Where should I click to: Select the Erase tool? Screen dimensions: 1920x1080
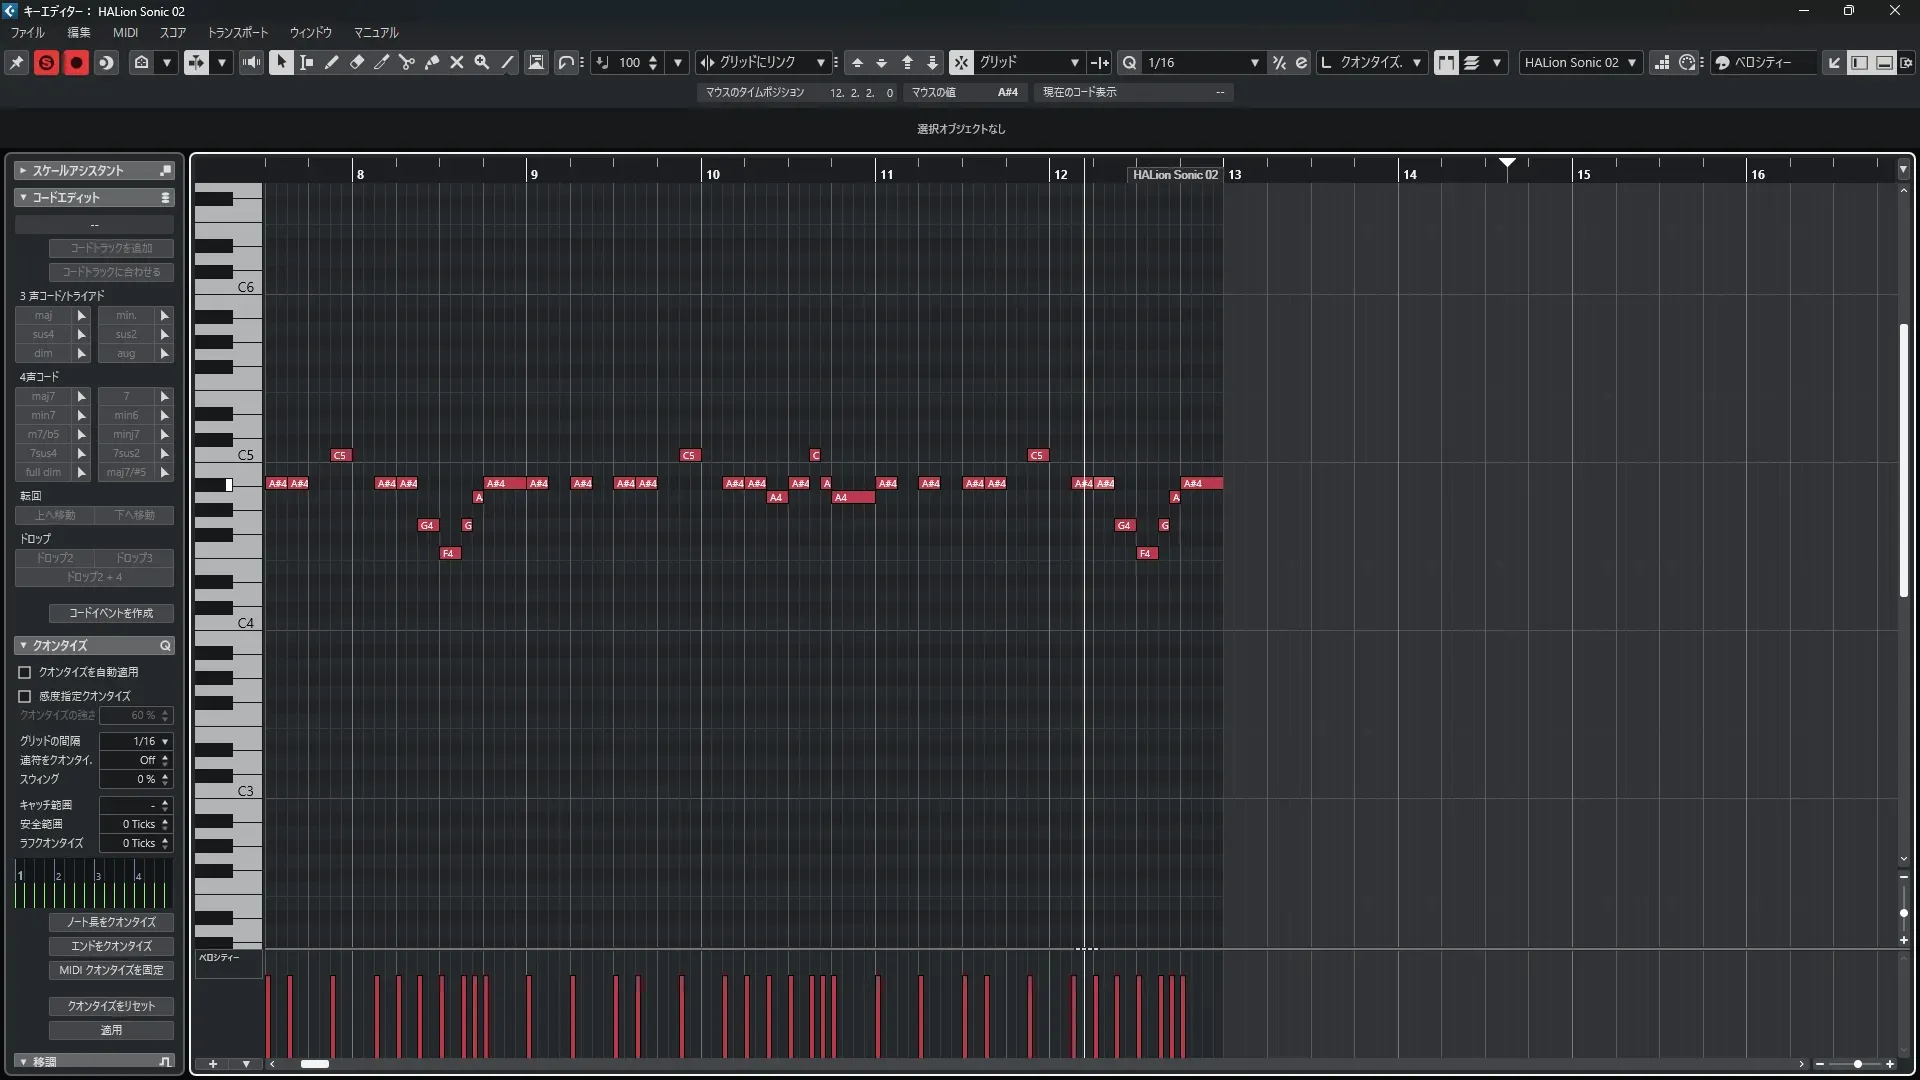click(x=357, y=62)
